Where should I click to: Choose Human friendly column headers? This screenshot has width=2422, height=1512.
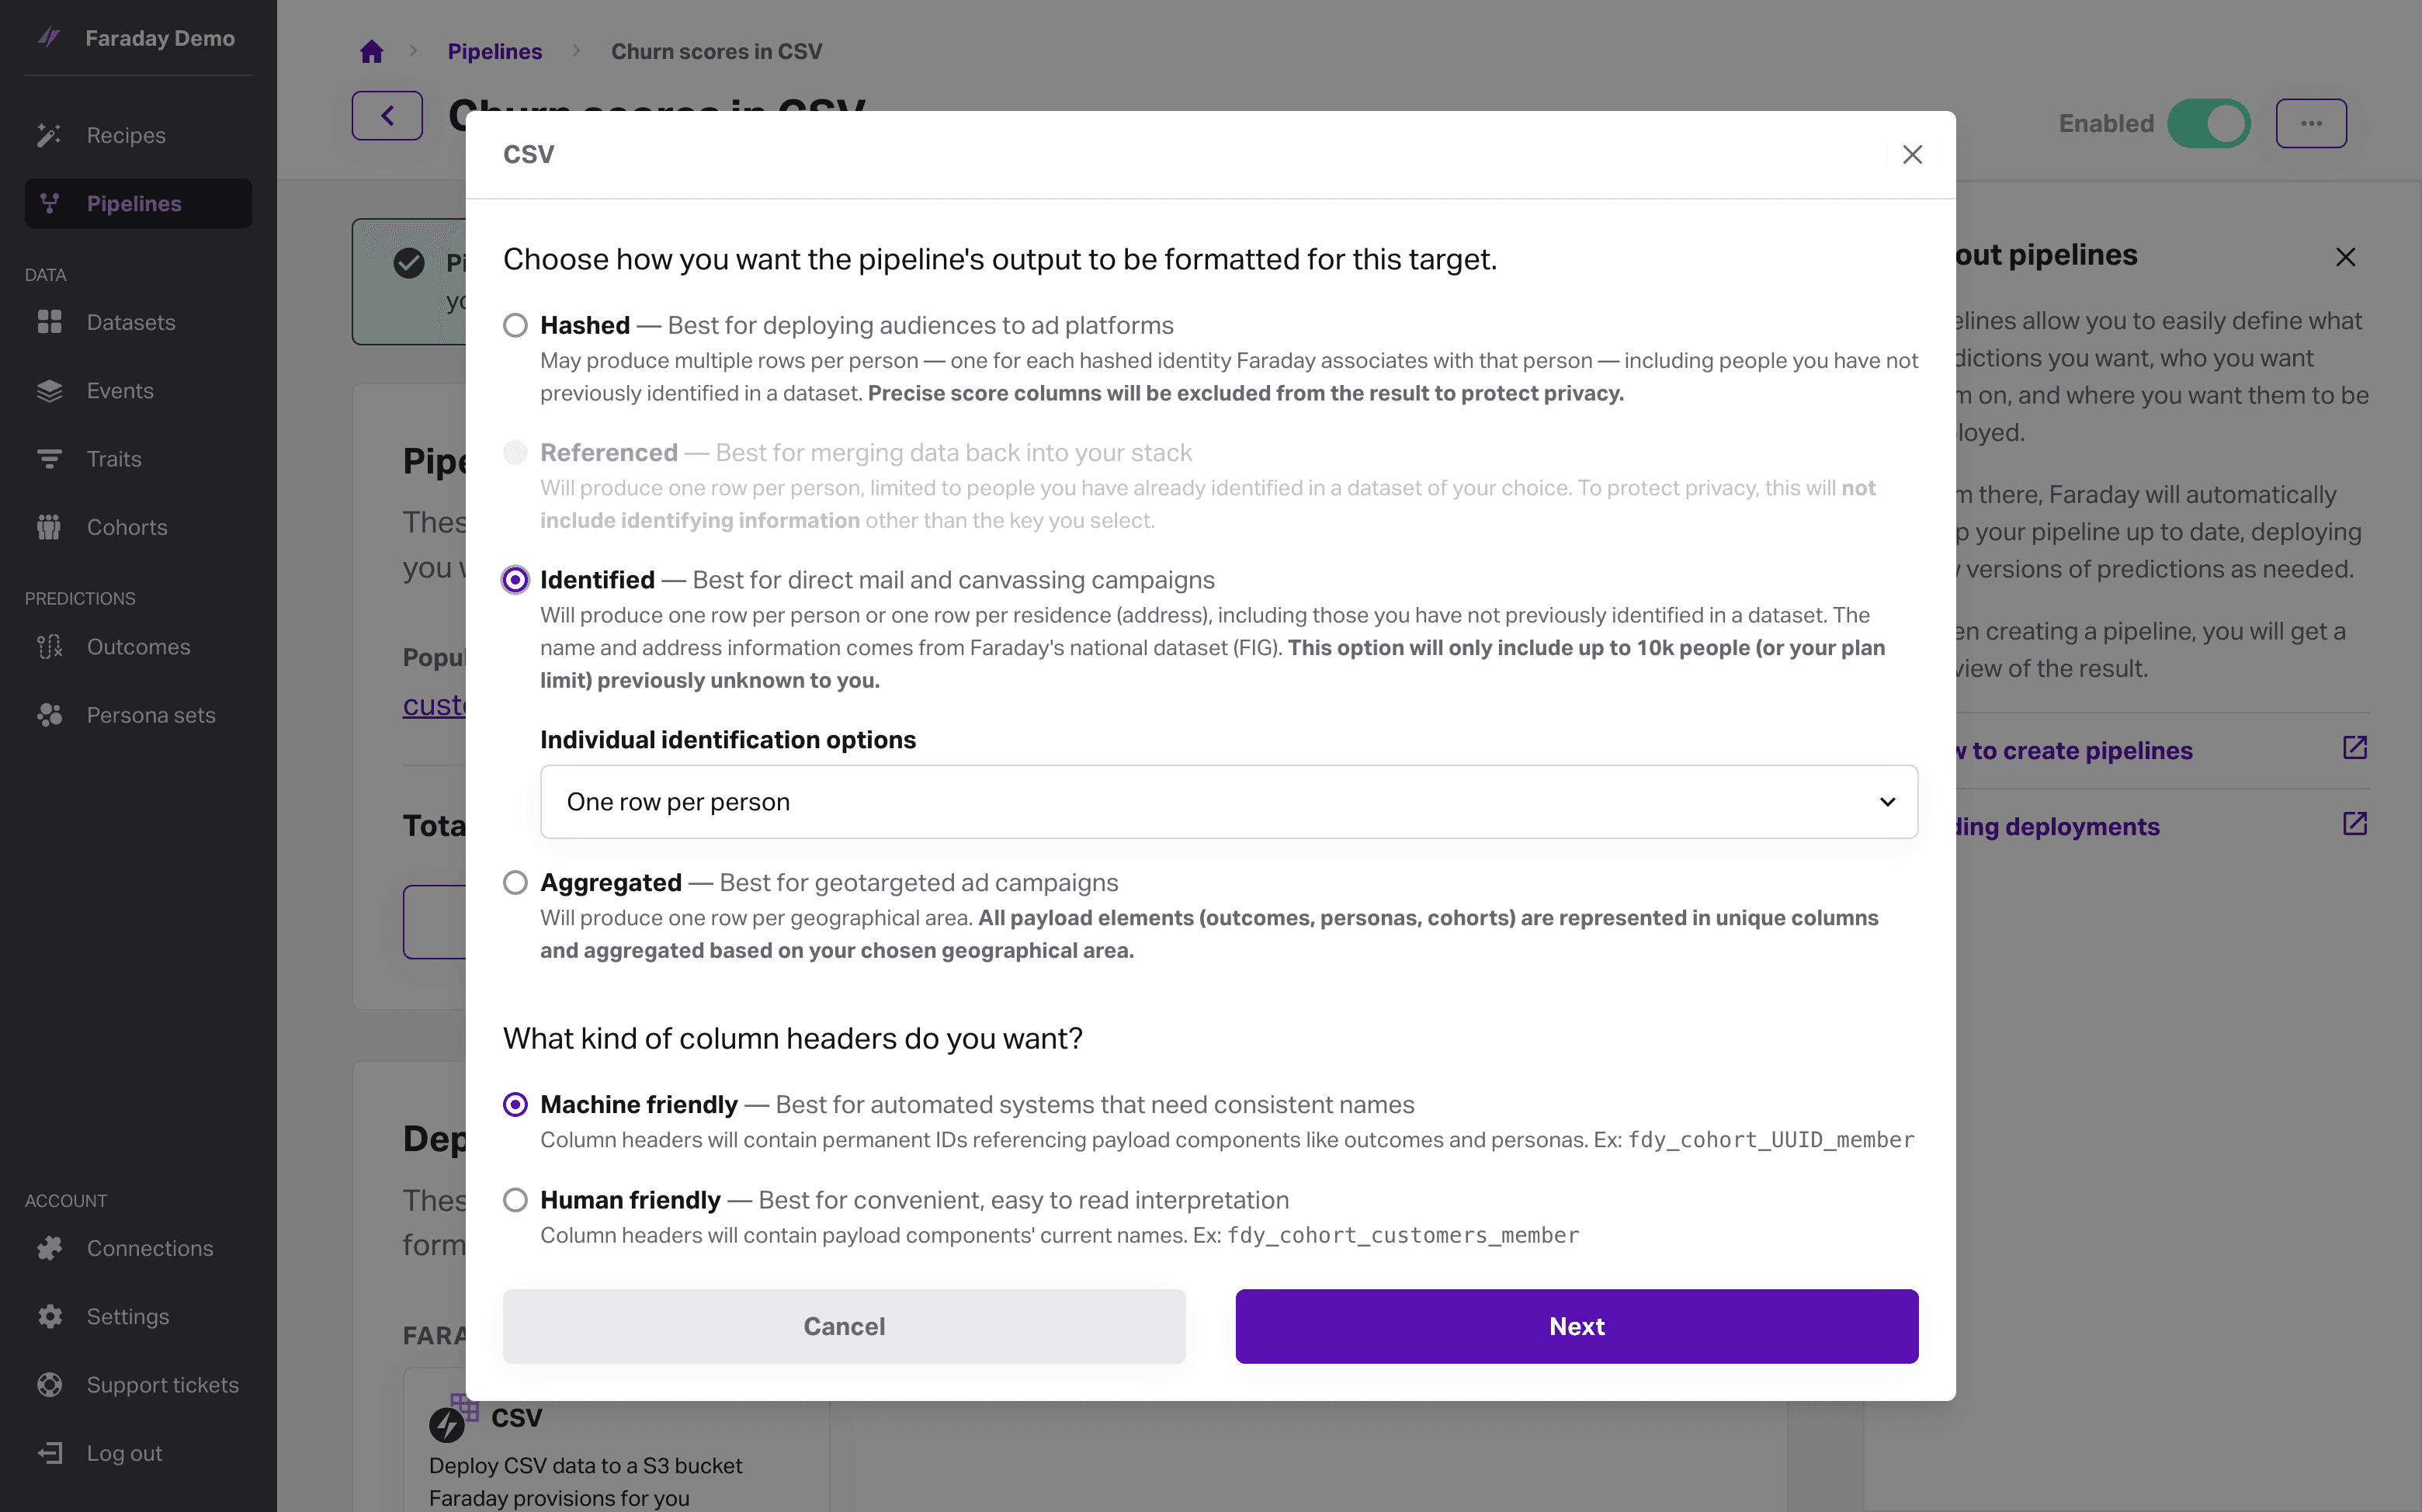[x=515, y=1200]
